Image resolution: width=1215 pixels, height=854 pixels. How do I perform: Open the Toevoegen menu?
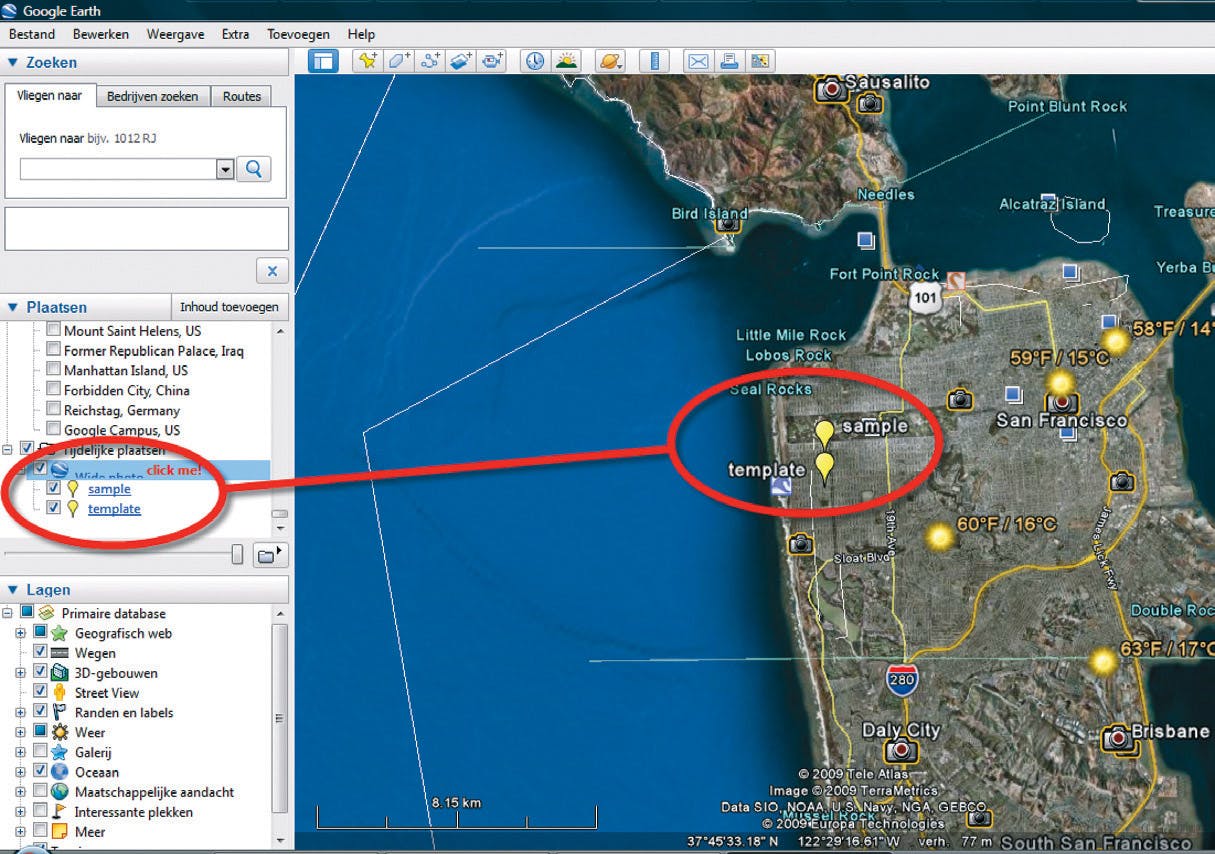[298, 34]
